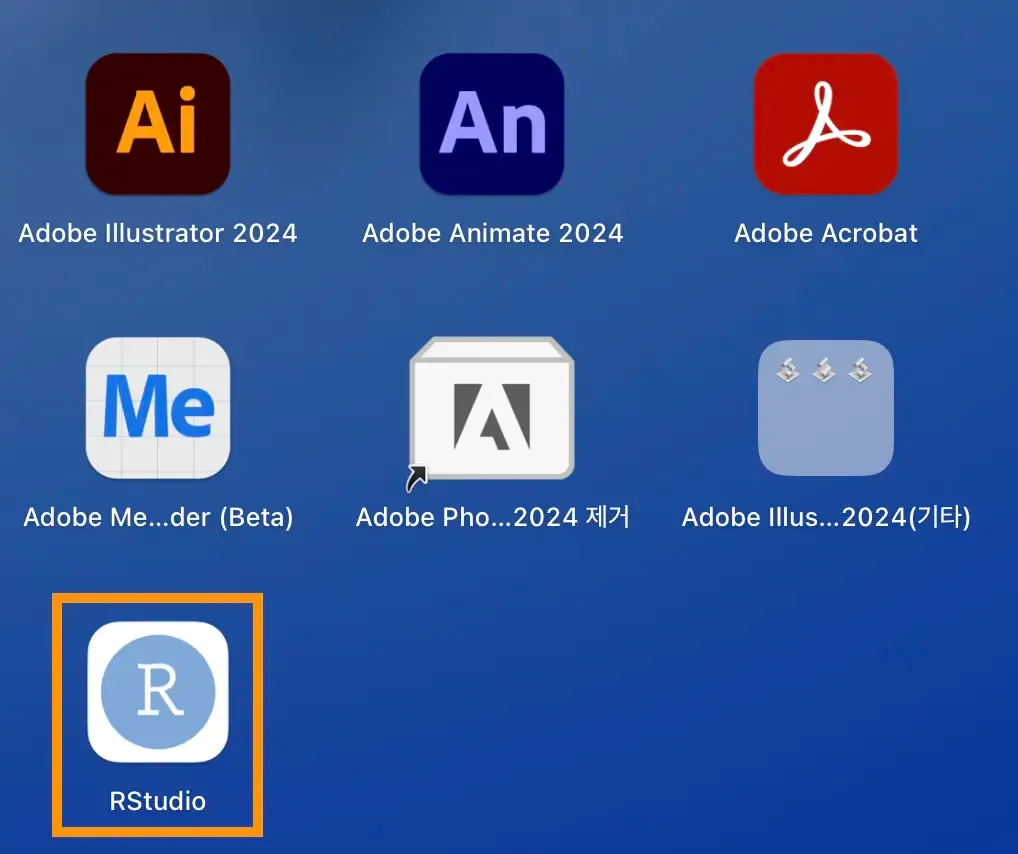The width and height of the screenshot is (1018, 854).
Task: Click the box-shaped Photoshop uninstaller graphic
Action: click(x=492, y=407)
